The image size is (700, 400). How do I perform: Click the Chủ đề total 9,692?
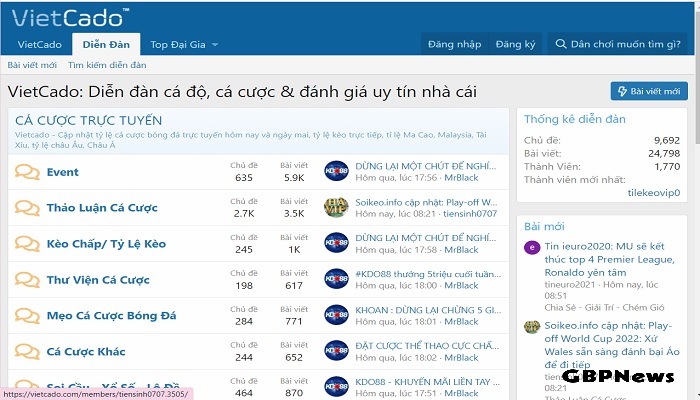point(667,140)
